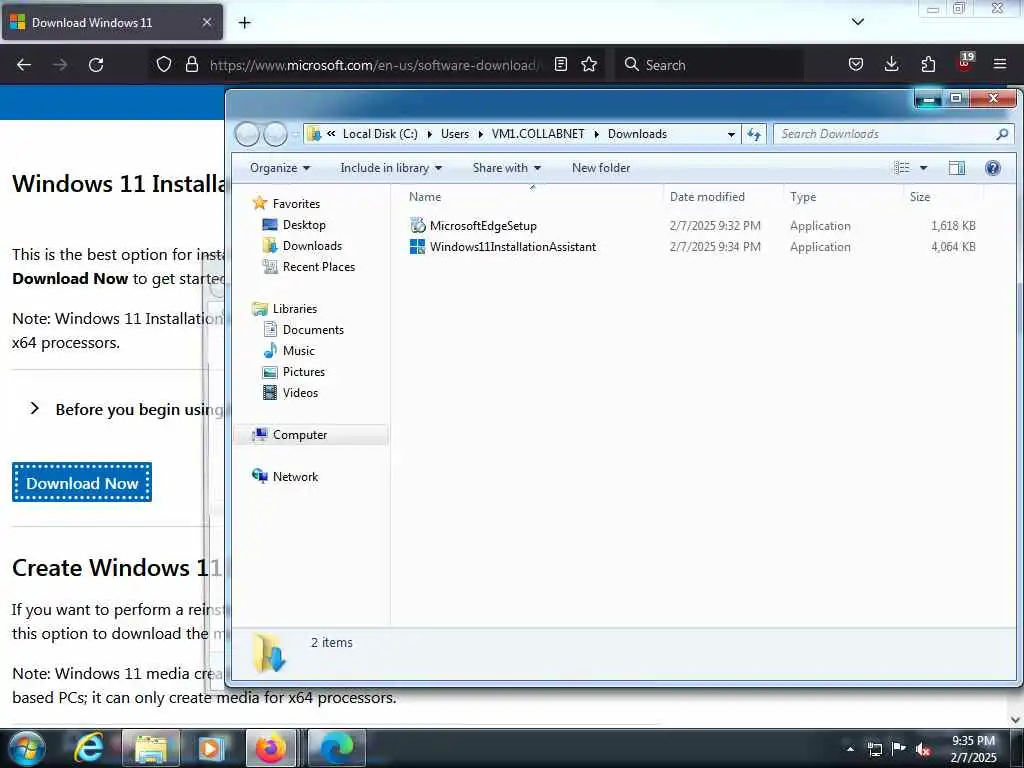Screen dimensions: 1024x768
Task: Open Firefox downloads panel arrow icon
Action: tap(891, 64)
